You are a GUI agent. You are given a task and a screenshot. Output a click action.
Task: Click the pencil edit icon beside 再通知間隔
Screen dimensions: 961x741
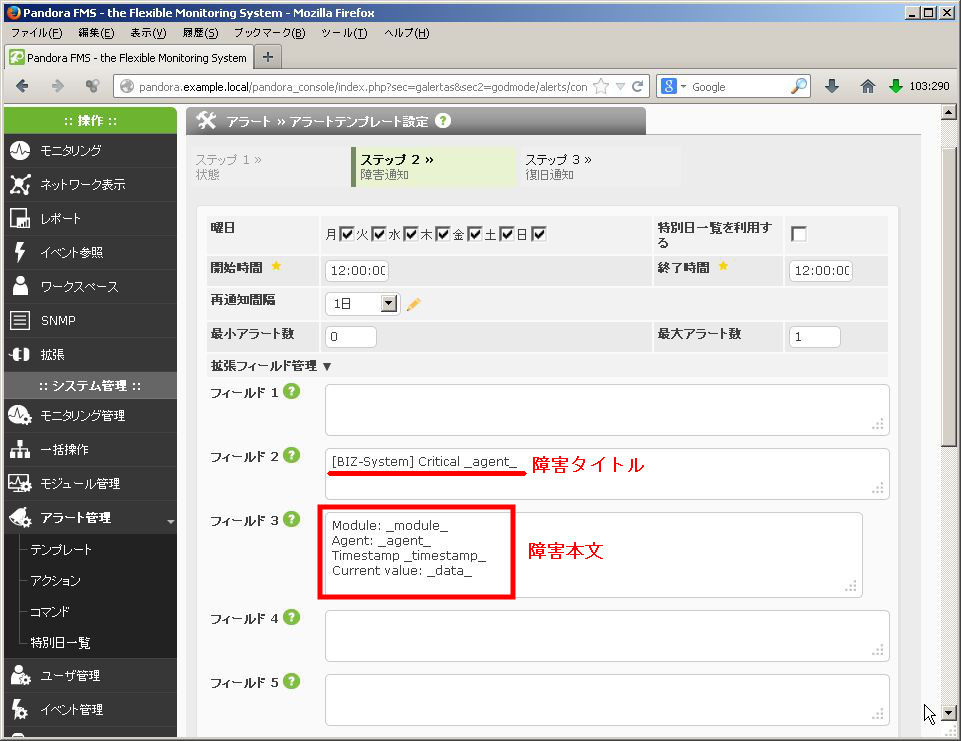click(414, 304)
